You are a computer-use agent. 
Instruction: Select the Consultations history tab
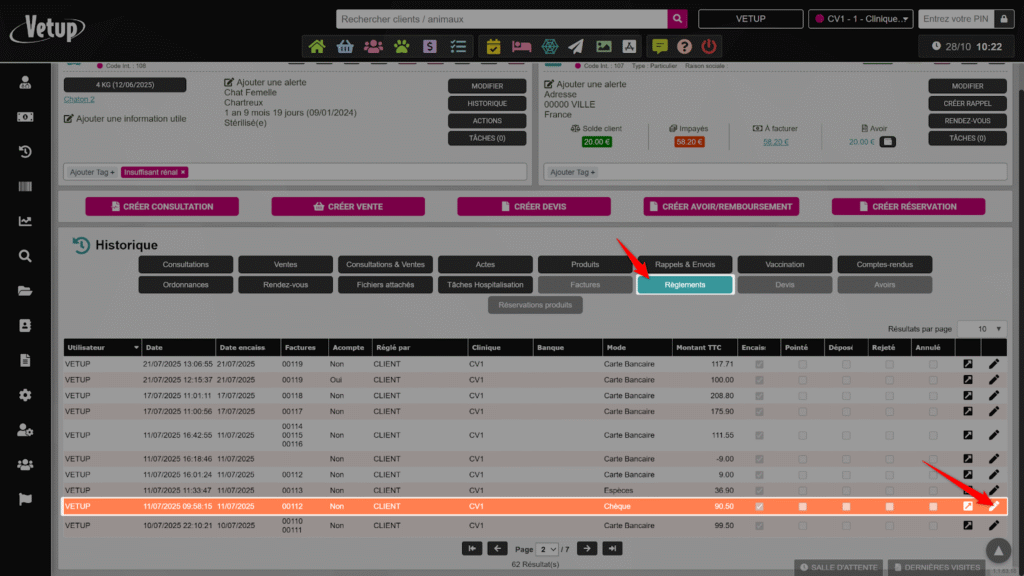click(x=185, y=264)
